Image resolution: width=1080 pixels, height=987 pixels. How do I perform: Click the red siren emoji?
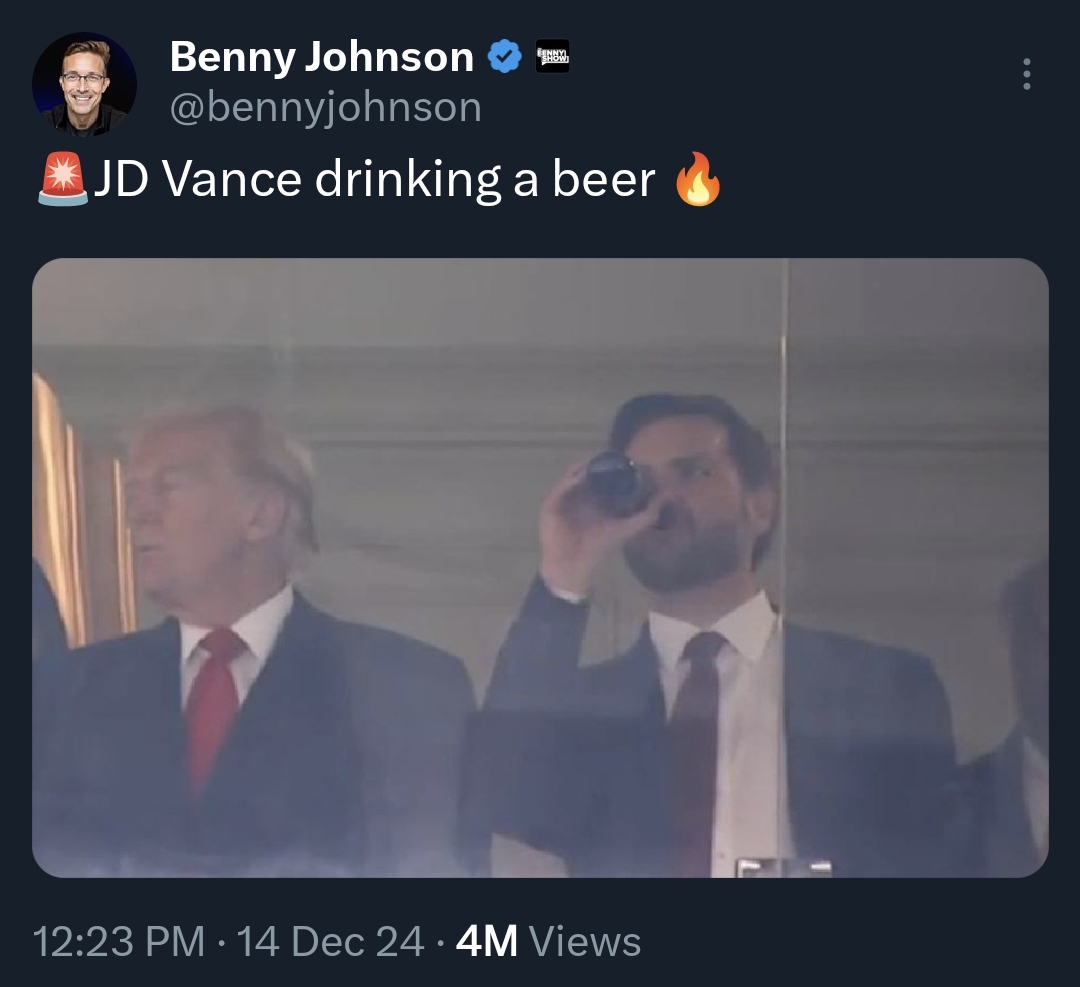(63, 180)
